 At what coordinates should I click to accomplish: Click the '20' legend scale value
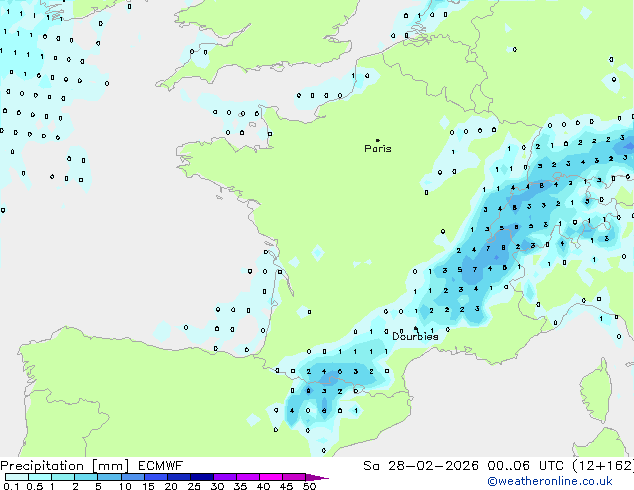(x=171, y=486)
